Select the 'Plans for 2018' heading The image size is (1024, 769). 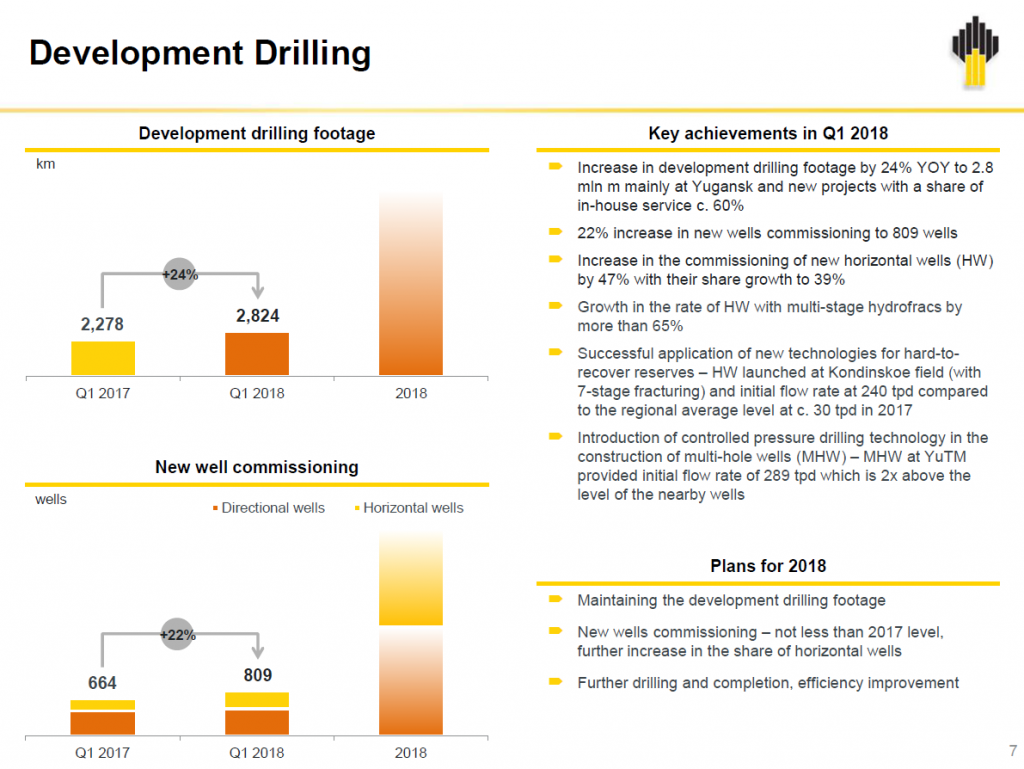767,566
